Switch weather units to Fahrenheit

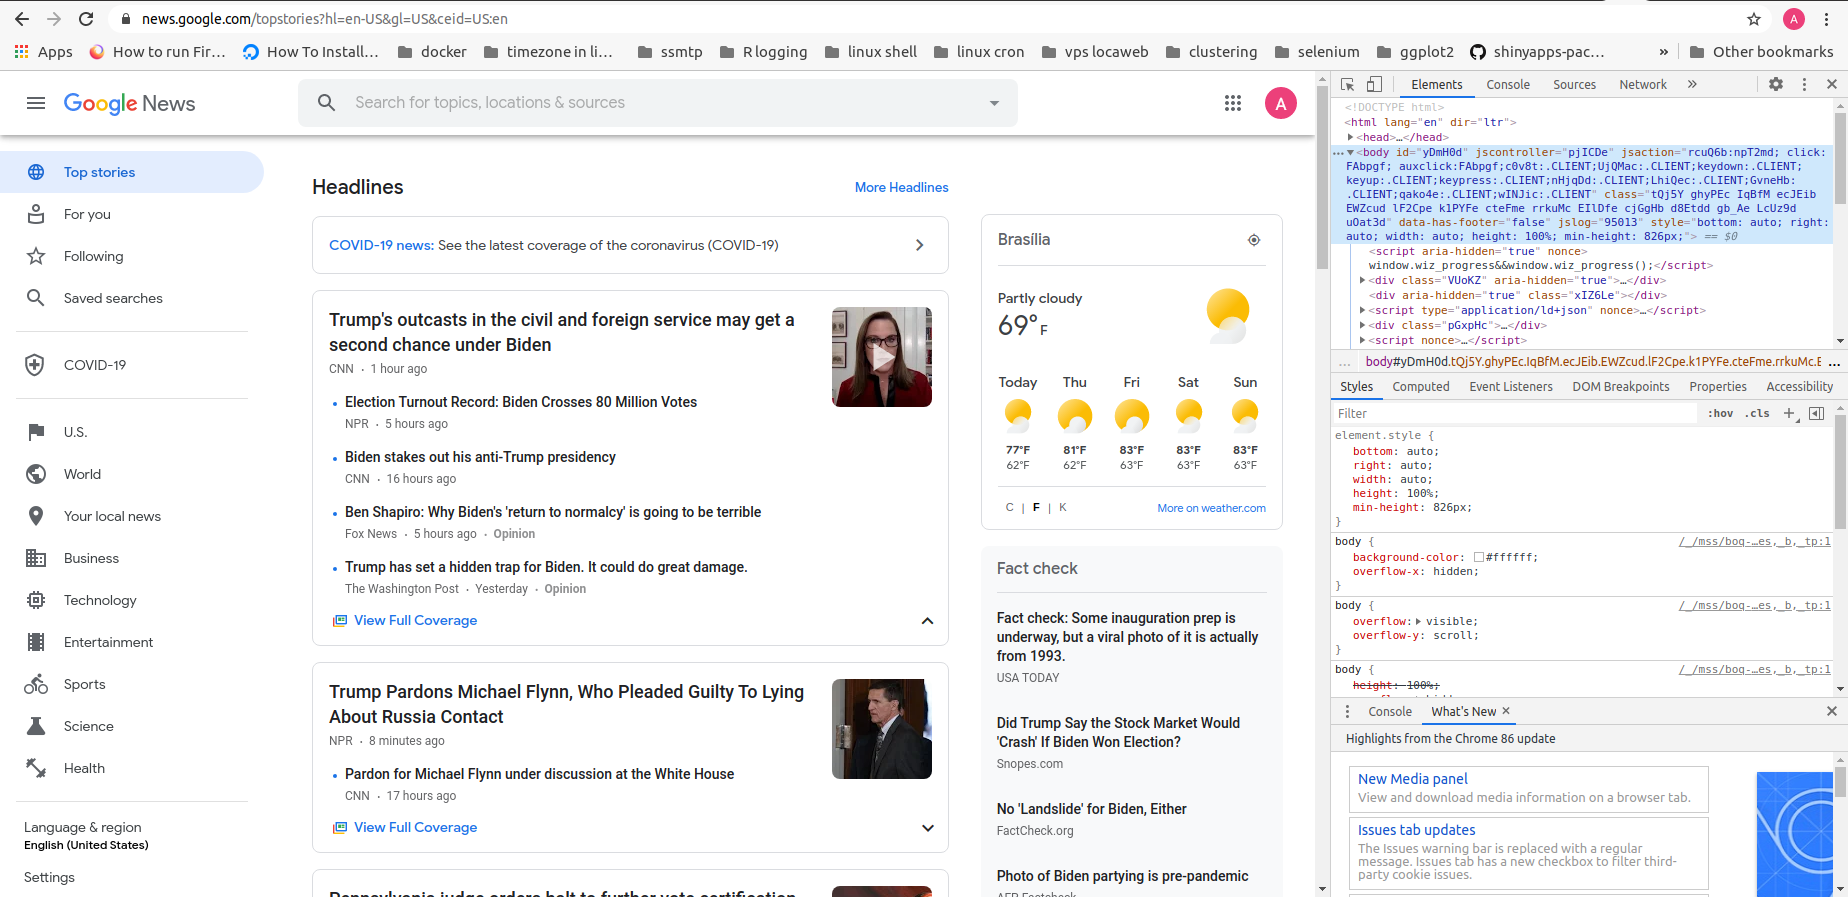click(x=1036, y=508)
